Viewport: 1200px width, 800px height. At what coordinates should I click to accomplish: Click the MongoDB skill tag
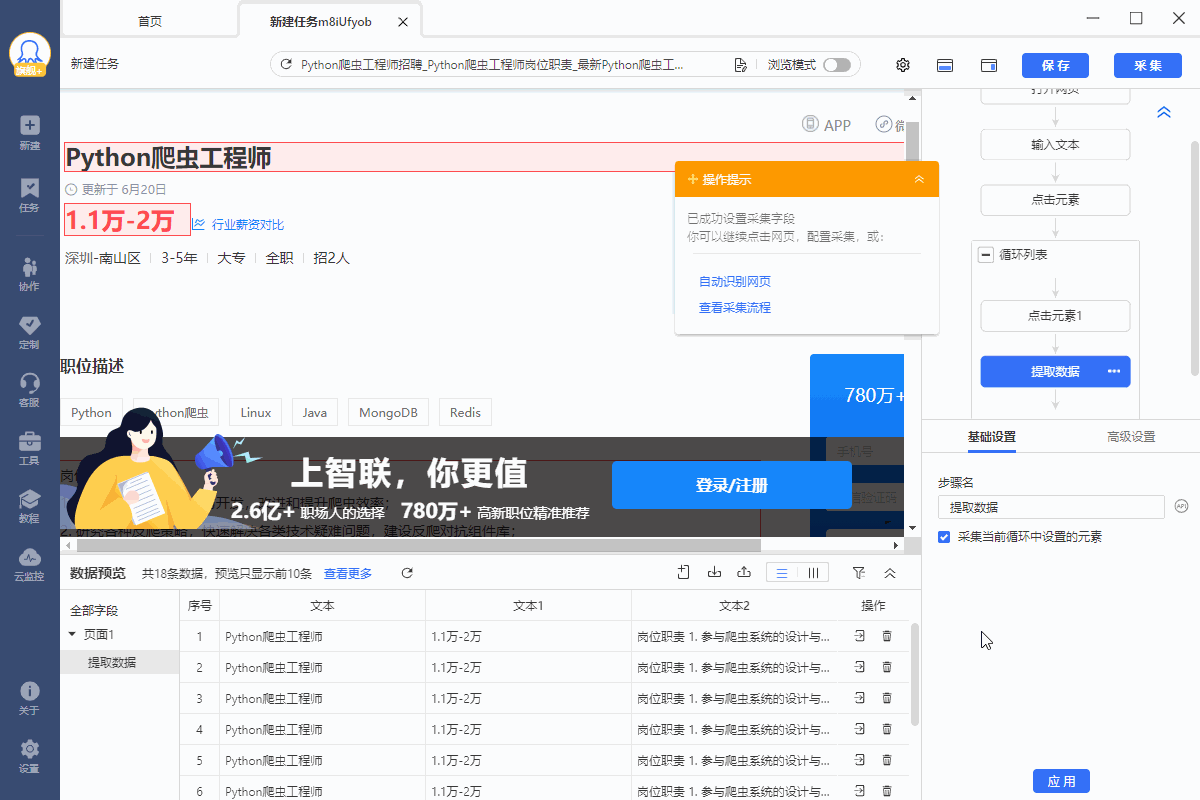pos(390,413)
